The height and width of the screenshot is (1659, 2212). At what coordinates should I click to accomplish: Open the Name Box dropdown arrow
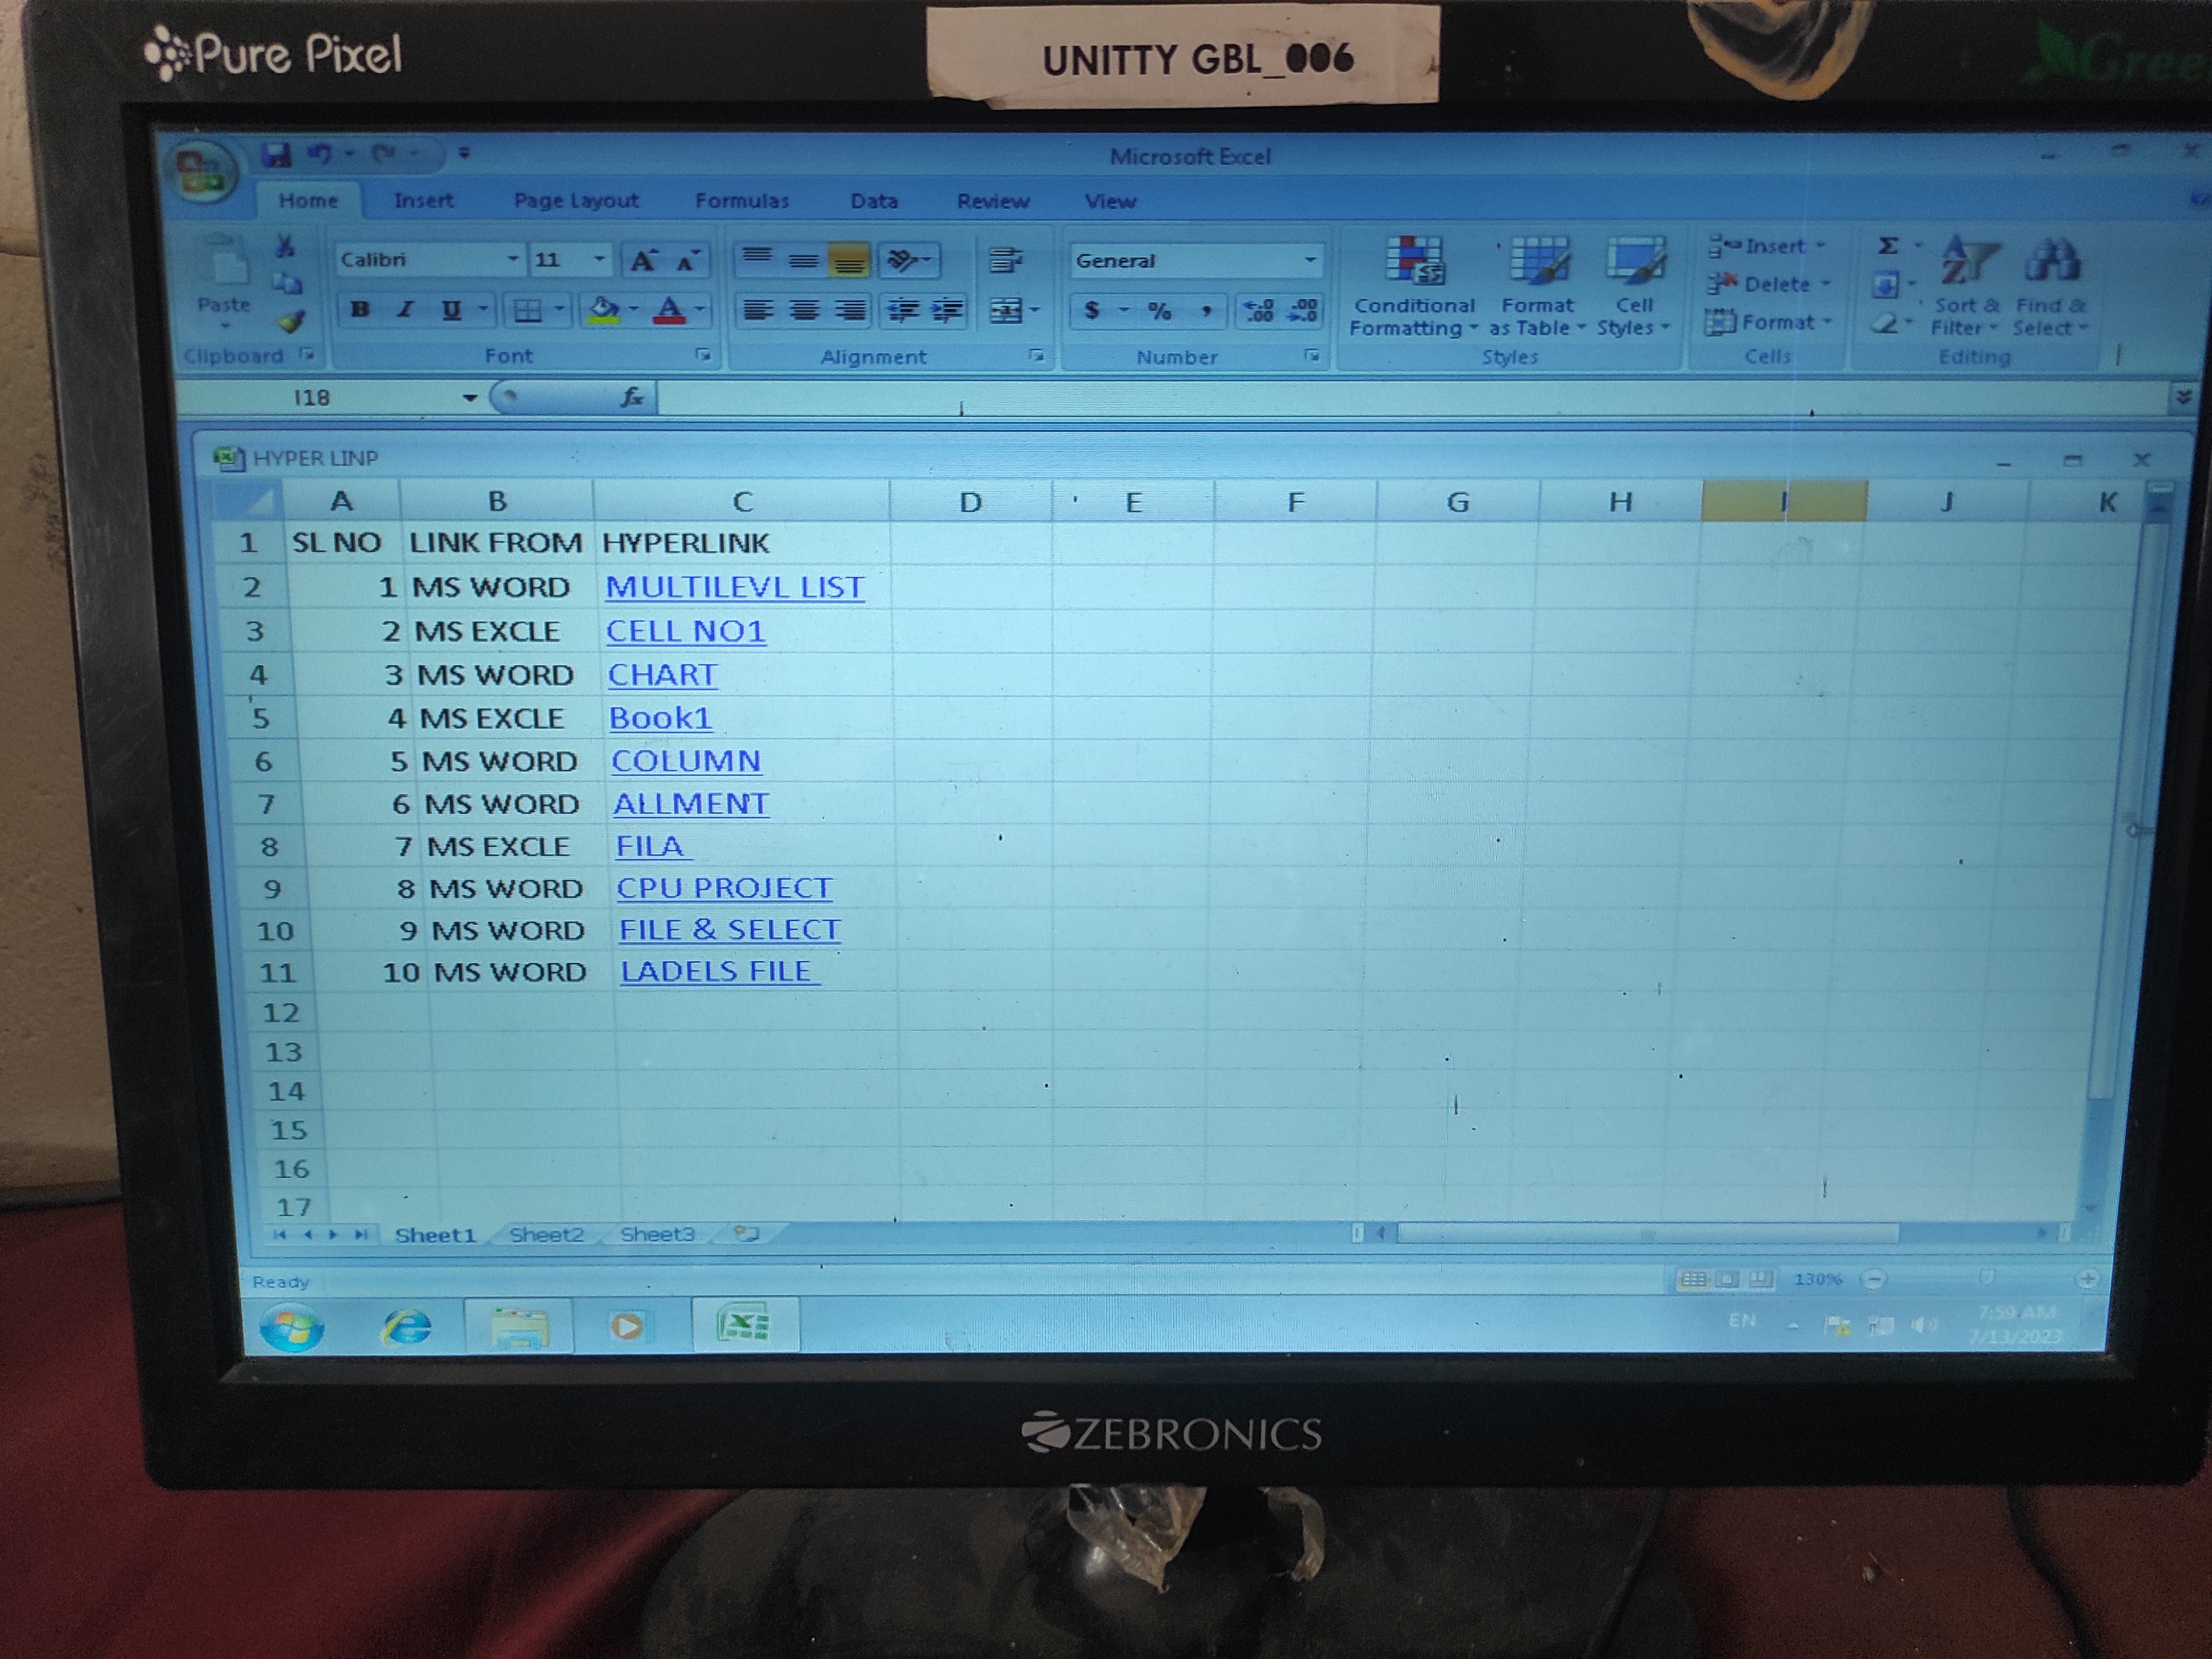tap(469, 398)
